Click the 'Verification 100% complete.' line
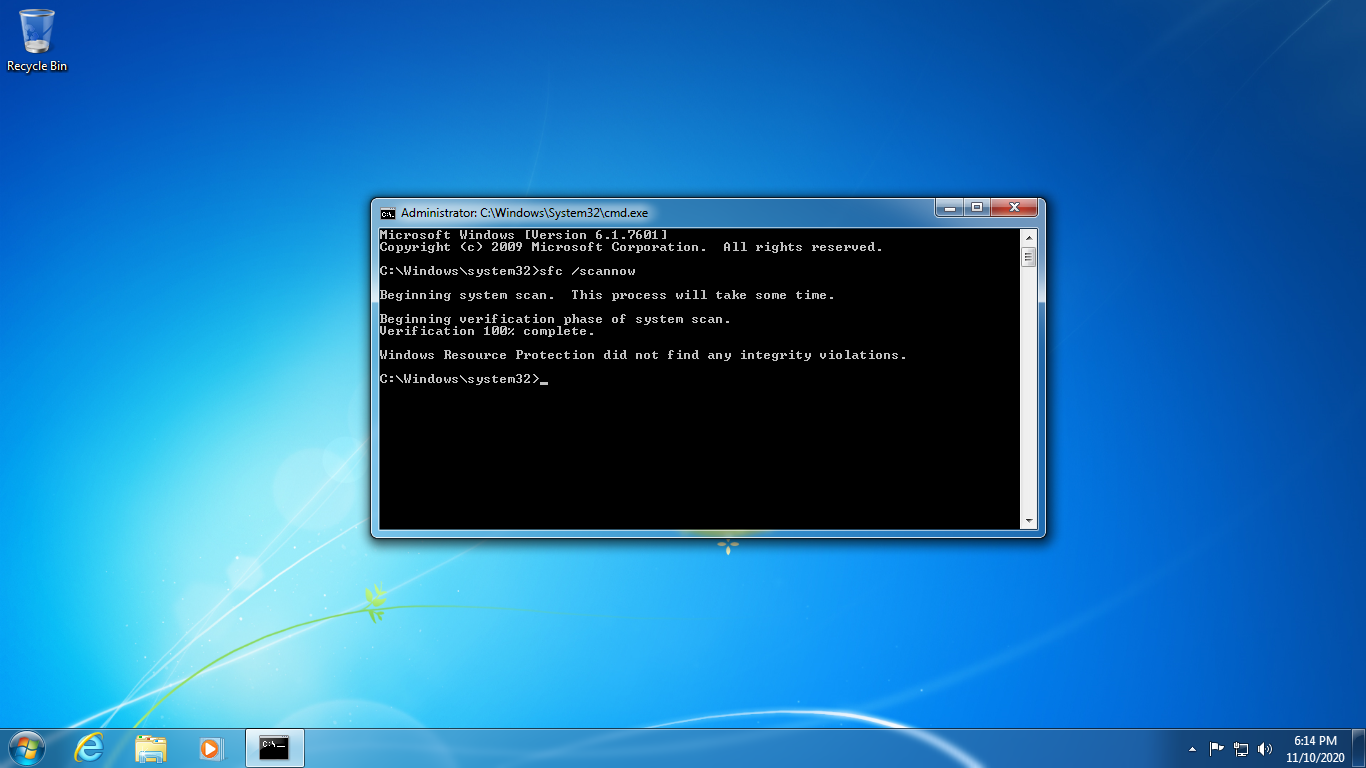The image size is (1366, 768). point(487,331)
